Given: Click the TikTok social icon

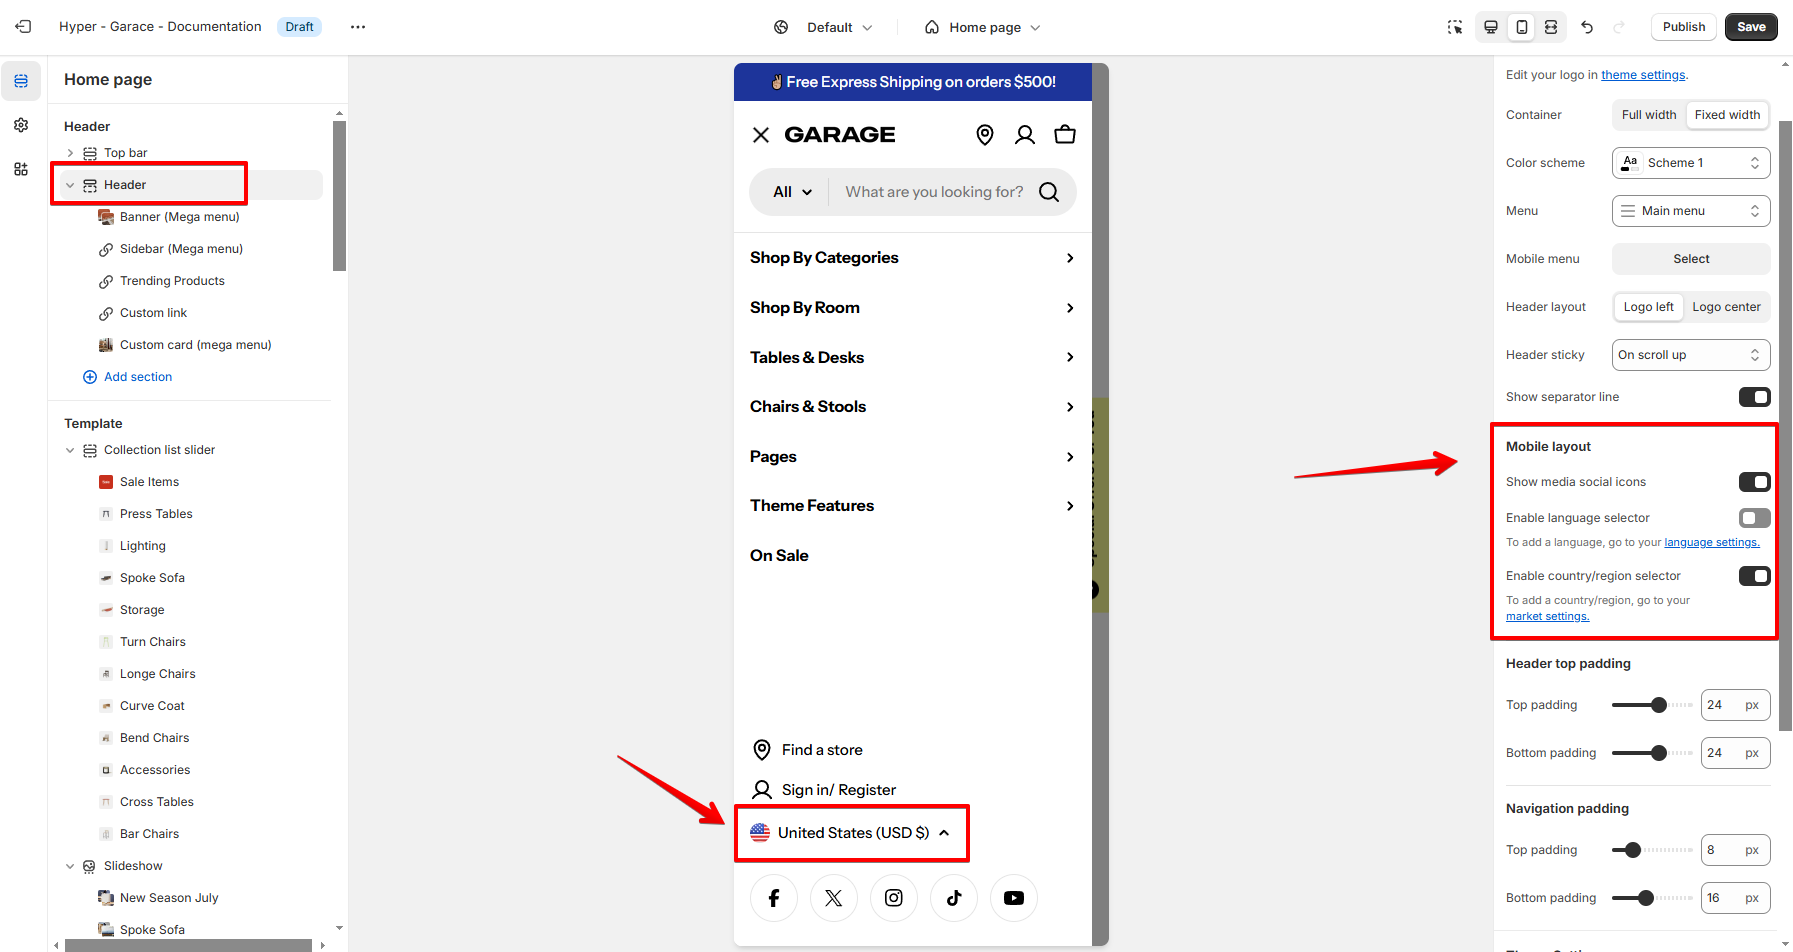Looking at the screenshot, I should pyautogui.click(x=954, y=898).
